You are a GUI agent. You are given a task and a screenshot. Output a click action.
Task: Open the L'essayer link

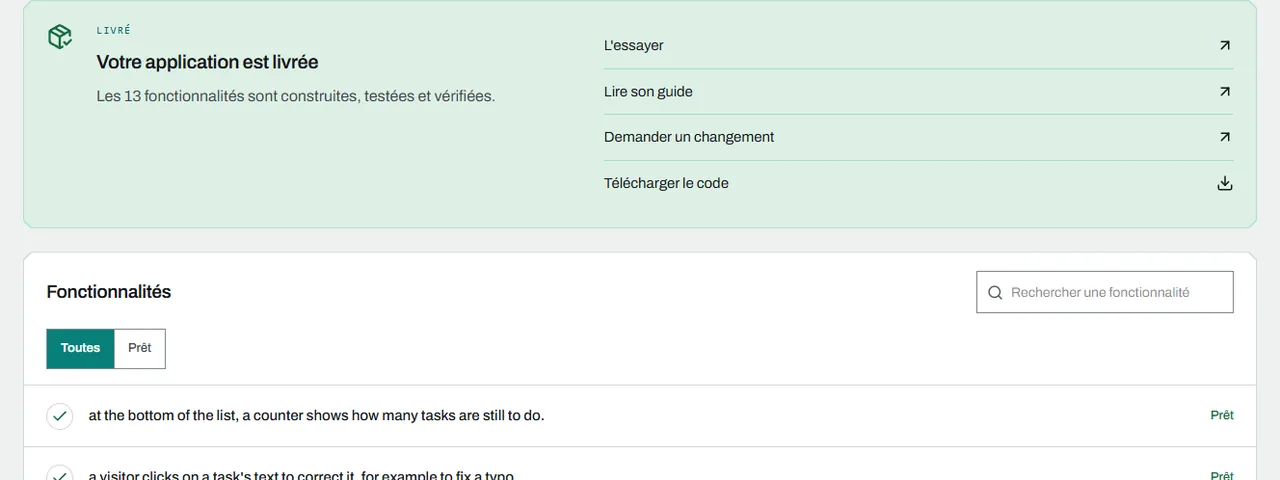[919, 45]
